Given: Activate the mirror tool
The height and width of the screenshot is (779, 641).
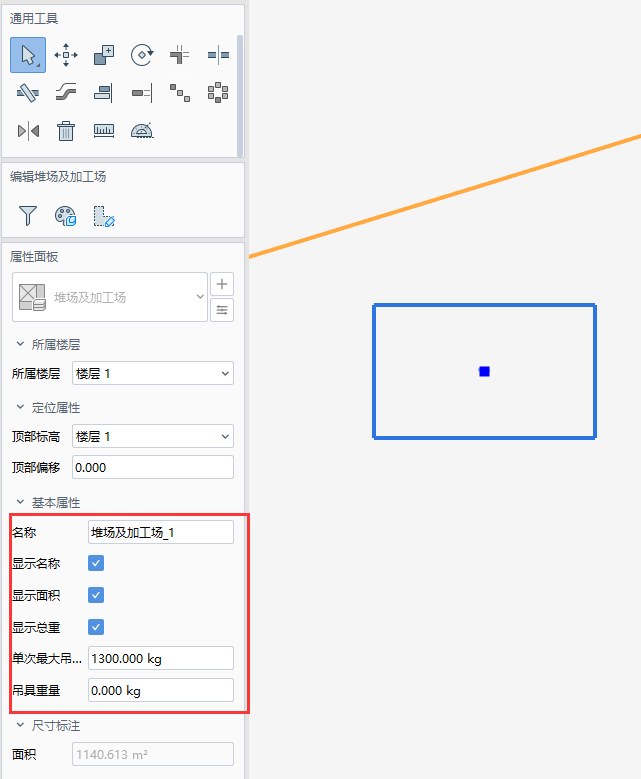Looking at the screenshot, I should pyautogui.click(x=28, y=131).
